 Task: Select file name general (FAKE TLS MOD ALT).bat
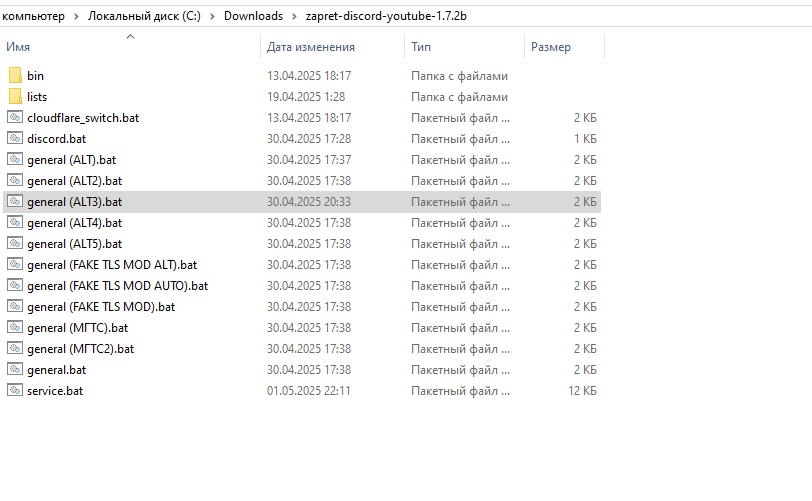pyautogui.click(x=112, y=265)
